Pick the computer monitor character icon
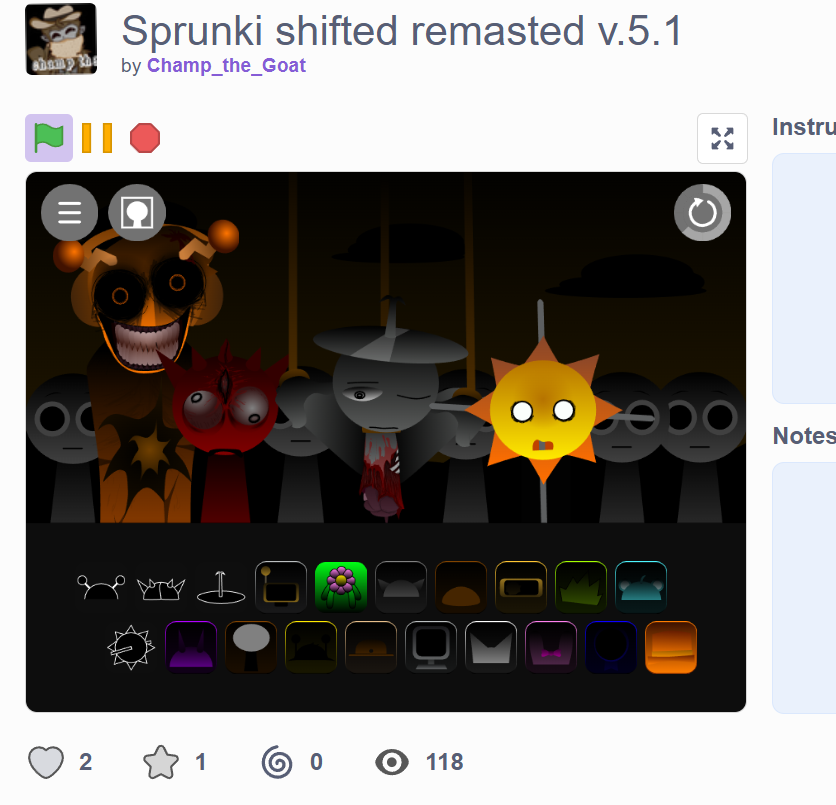This screenshot has width=836, height=805. (x=431, y=647)
